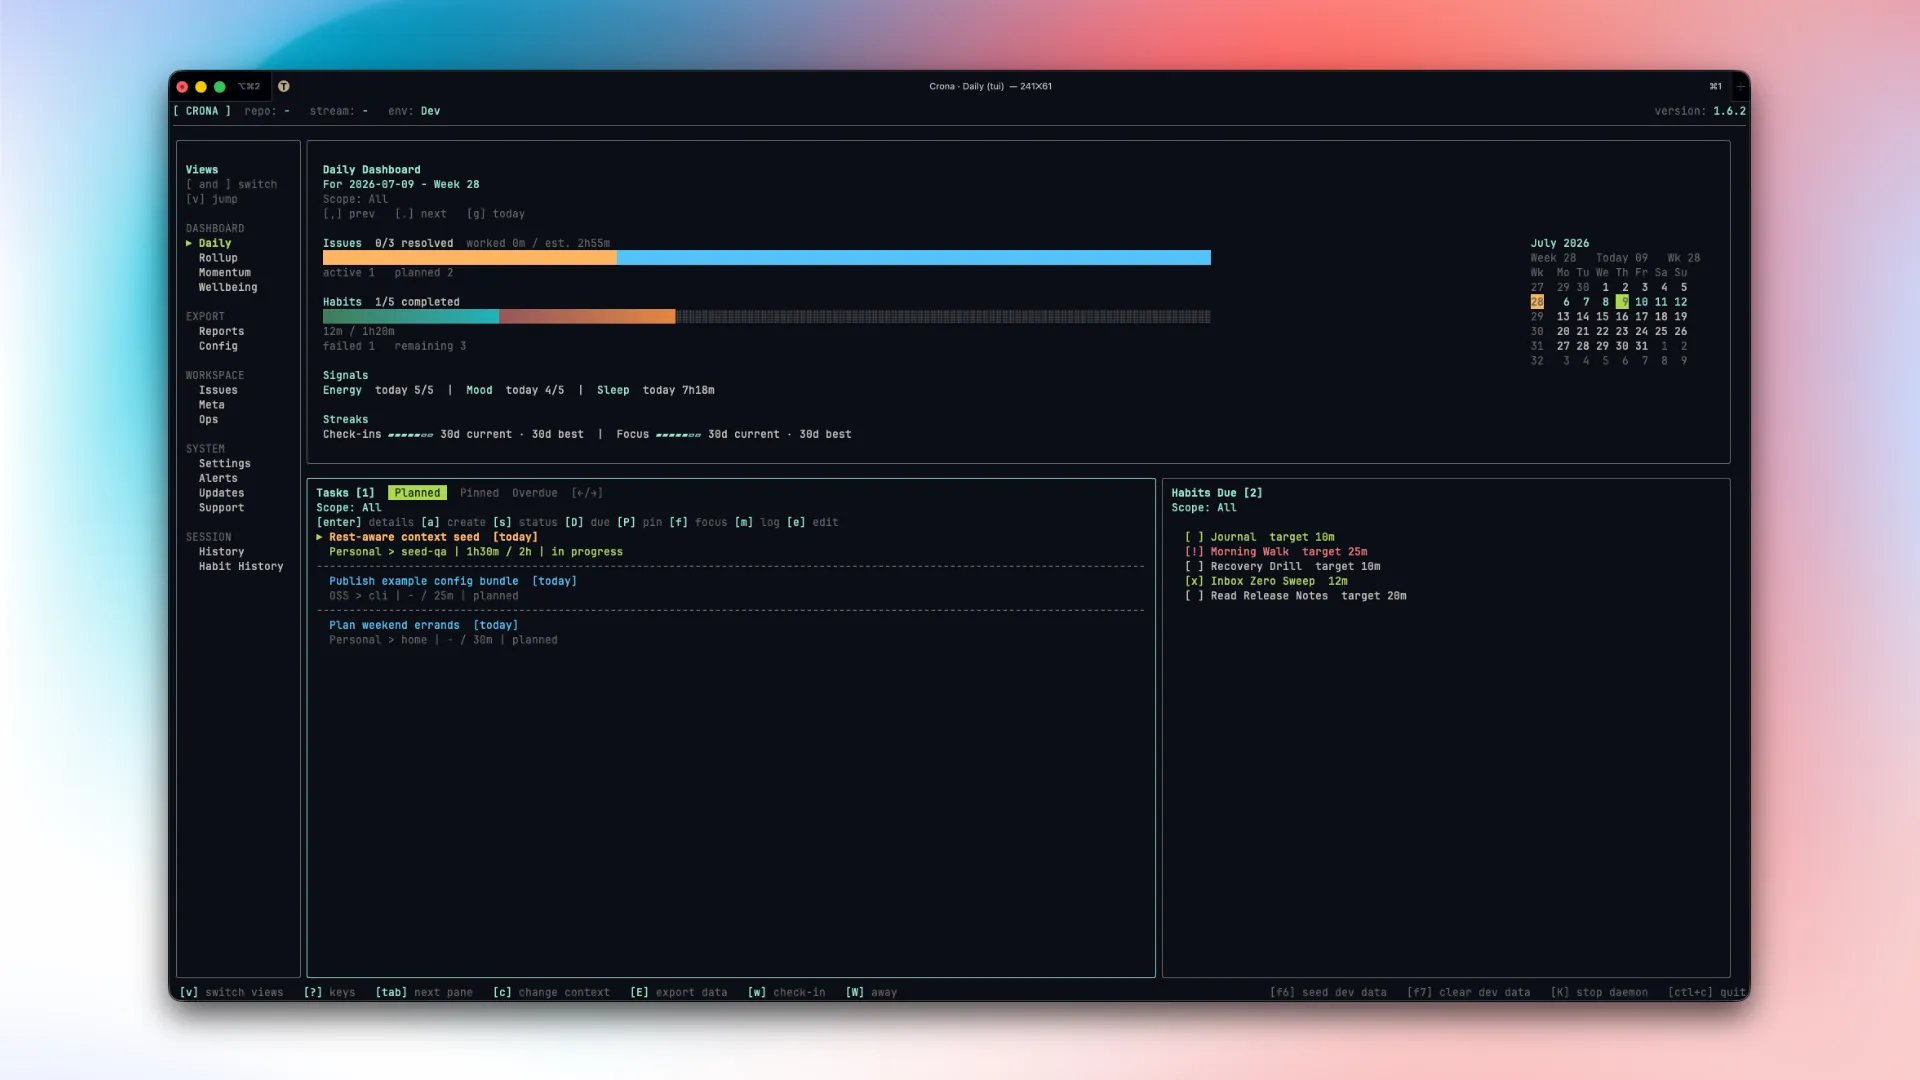
Task: Open Reports under Export
Action: point(221,331)
